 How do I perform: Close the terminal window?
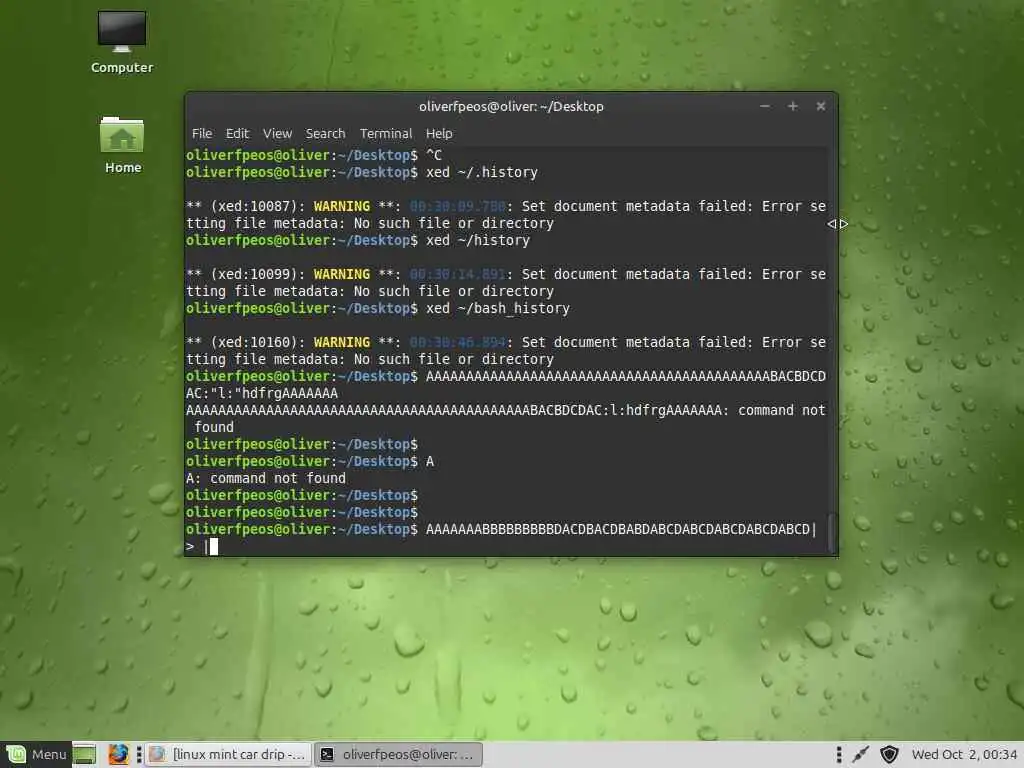pos(821,106)
